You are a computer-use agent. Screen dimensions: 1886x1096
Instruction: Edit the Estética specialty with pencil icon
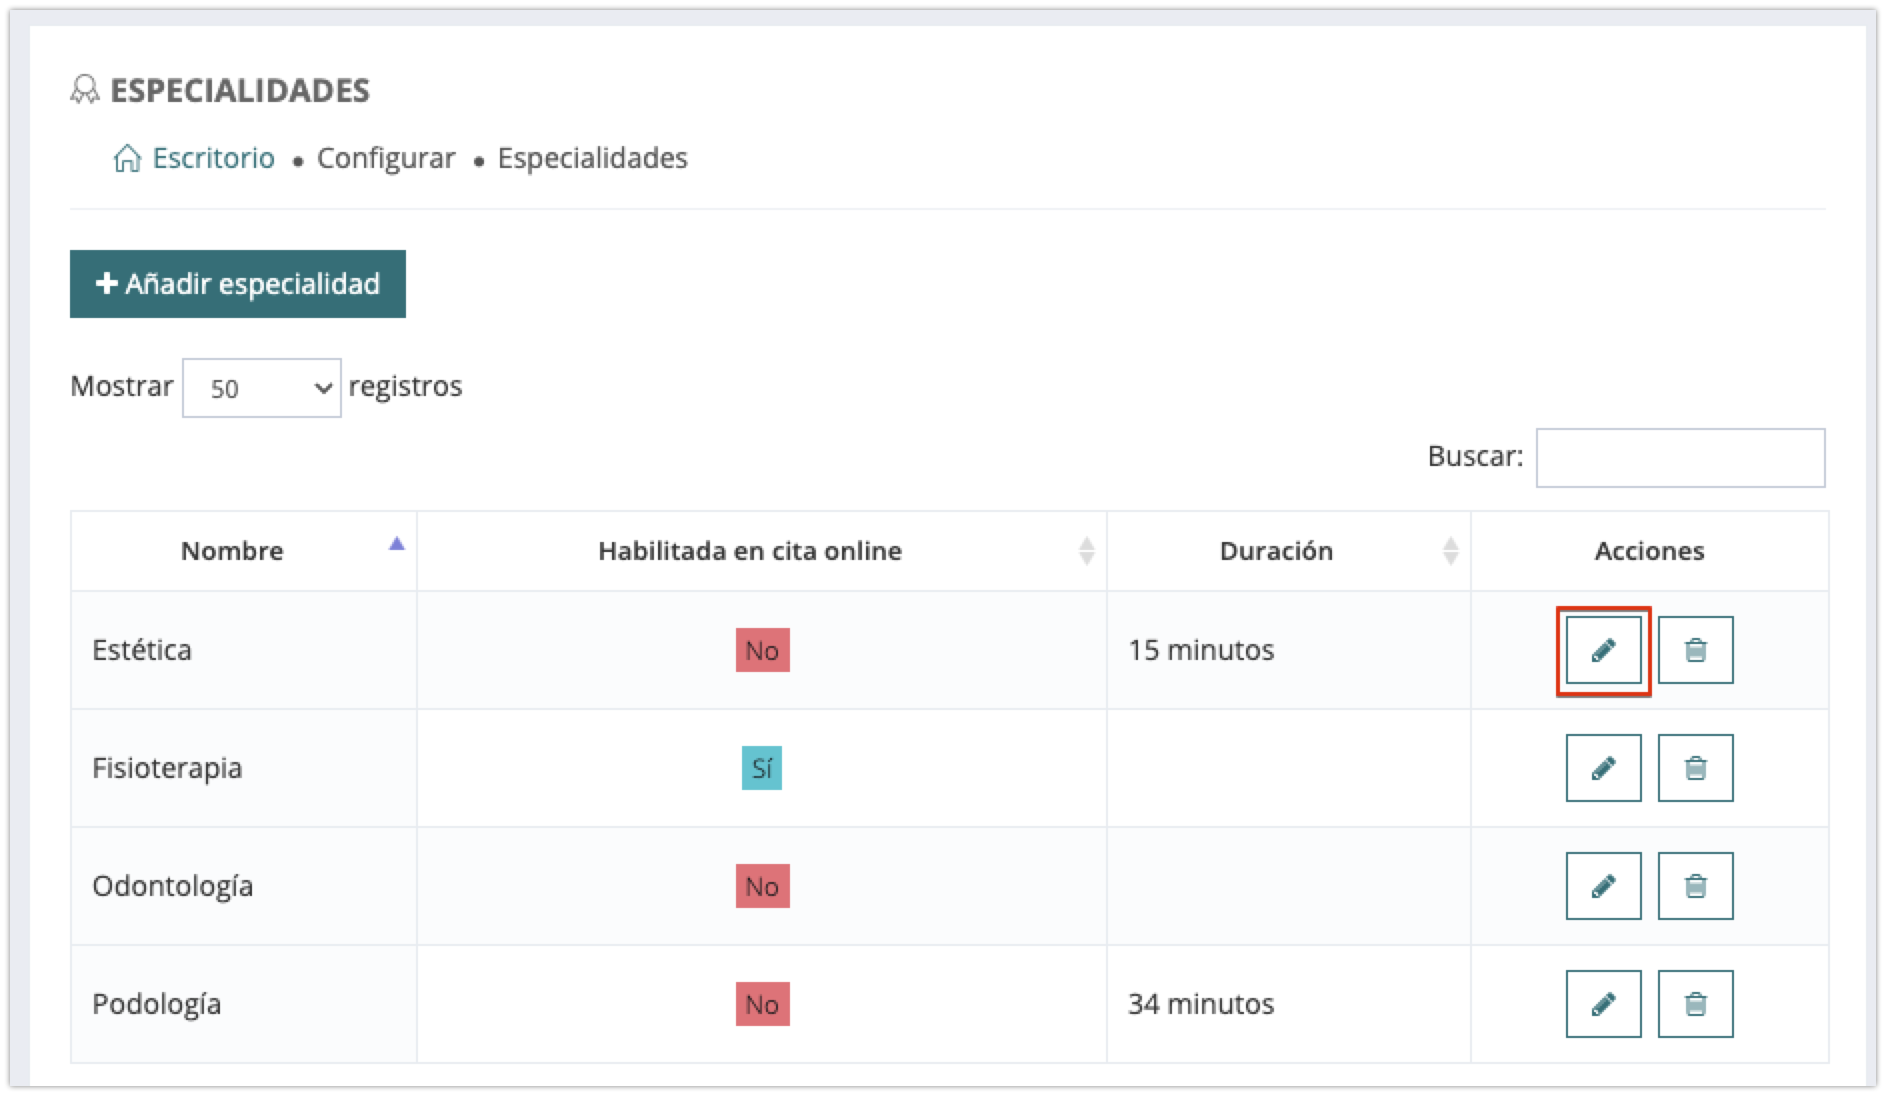point(1603,650)
